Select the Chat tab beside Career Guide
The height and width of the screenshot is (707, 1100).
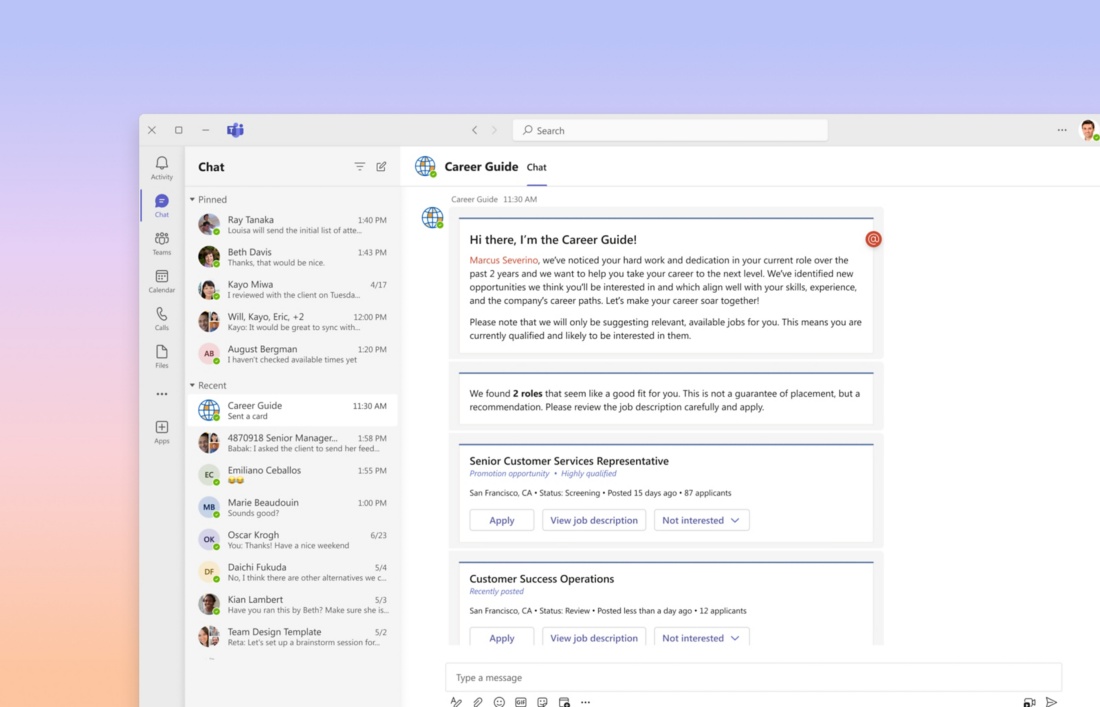[x=537, y=168]
